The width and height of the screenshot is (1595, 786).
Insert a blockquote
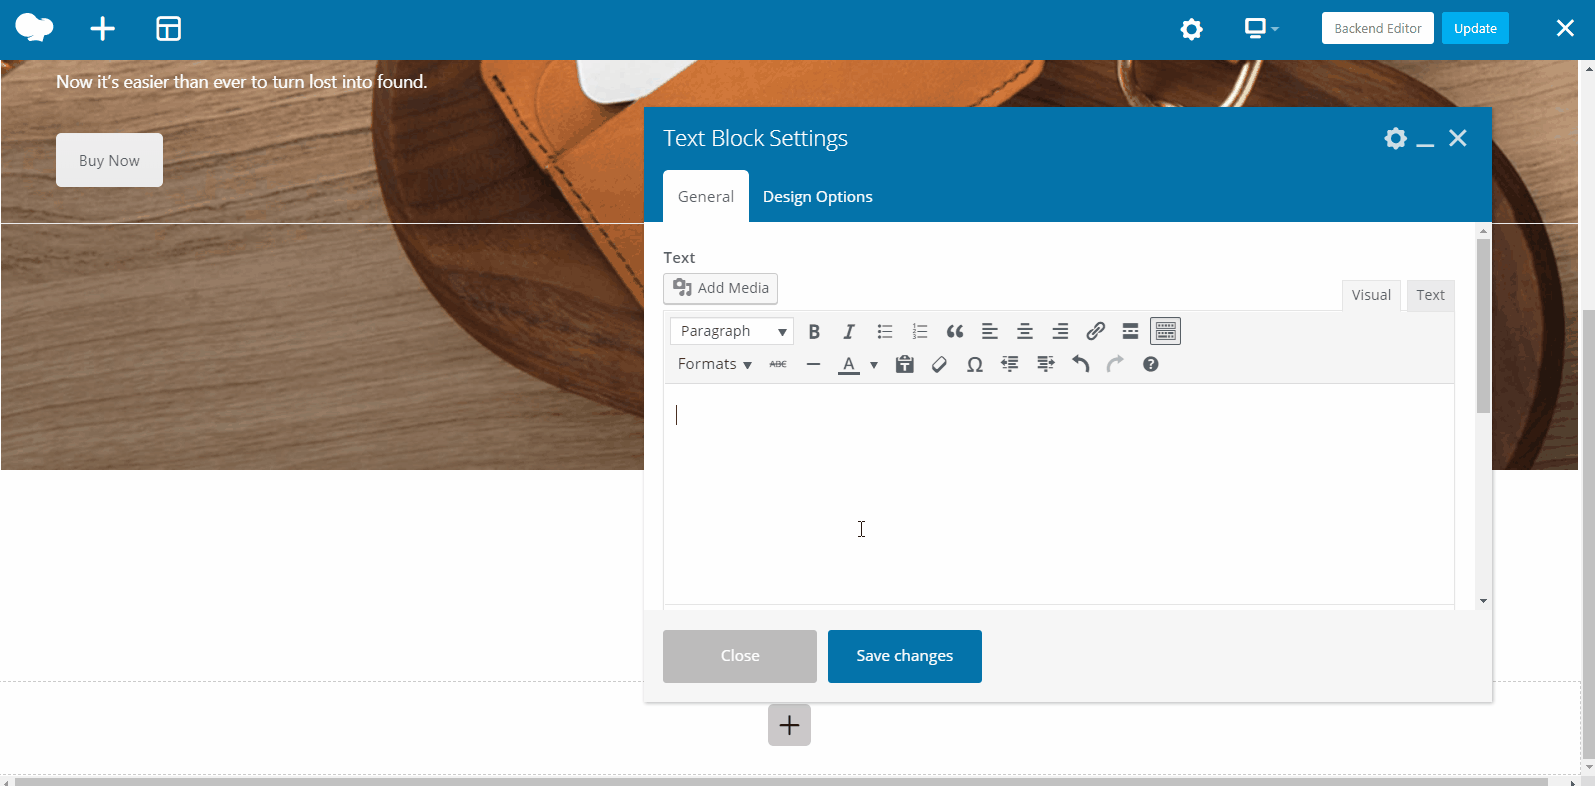(x=955, y=332)
